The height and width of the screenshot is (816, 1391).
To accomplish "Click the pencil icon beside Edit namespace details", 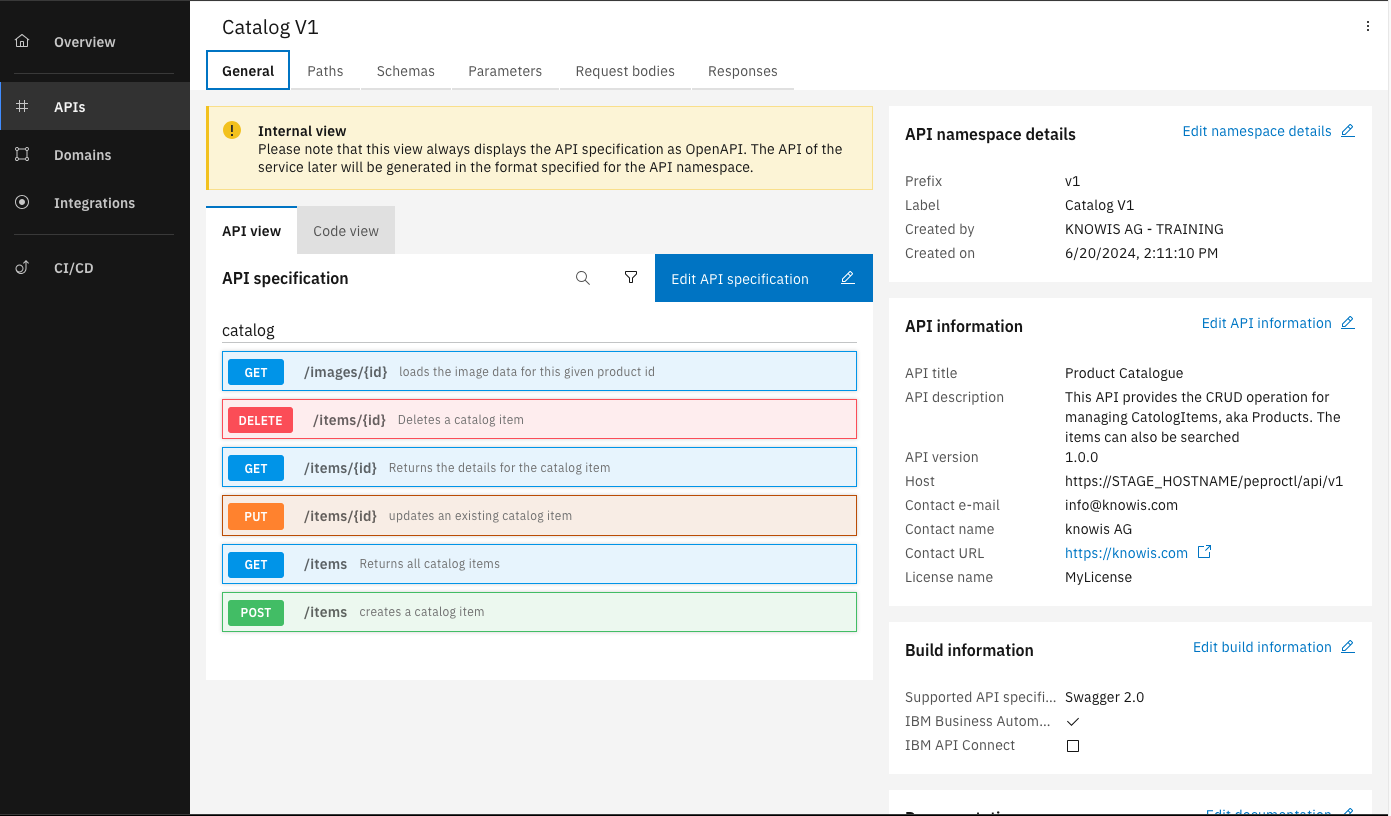I will pos(1348,130).
